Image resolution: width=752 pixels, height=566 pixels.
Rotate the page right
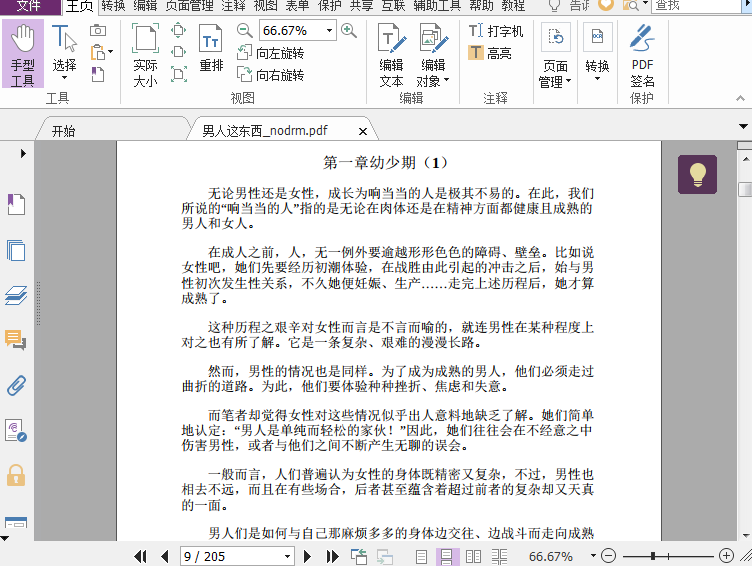(x=270, y=75)
